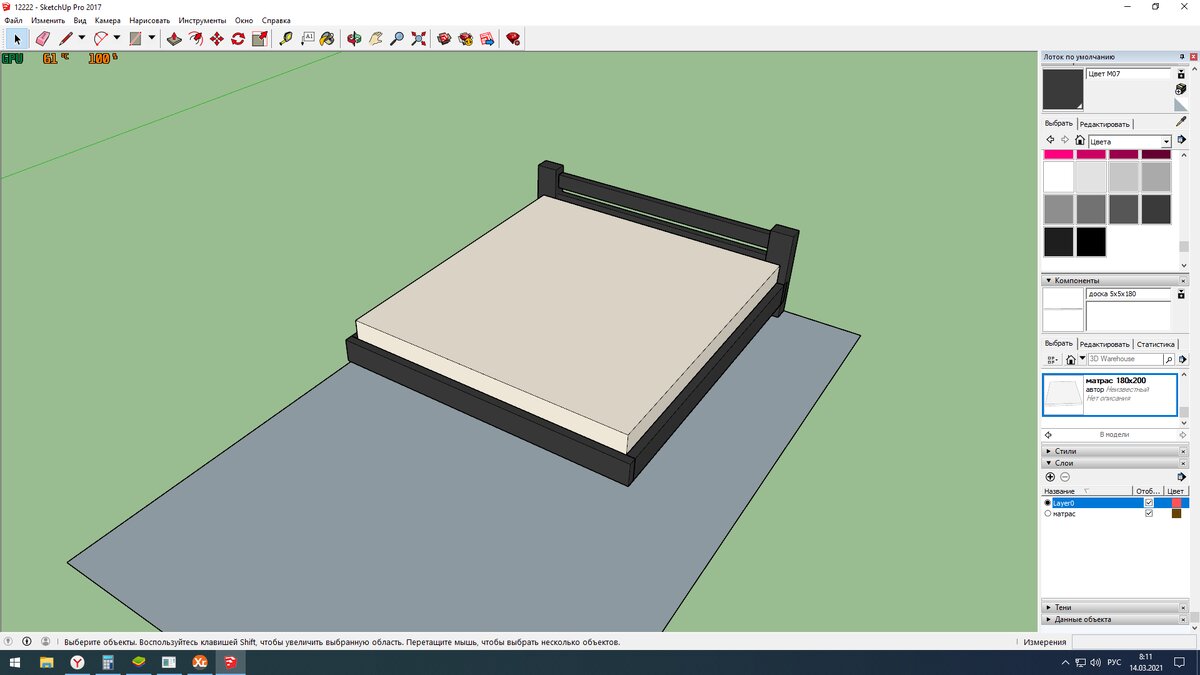Click the material name field Цвет M07
Viewport: 1200px width, 675px height.
(x=1128, y=74)
